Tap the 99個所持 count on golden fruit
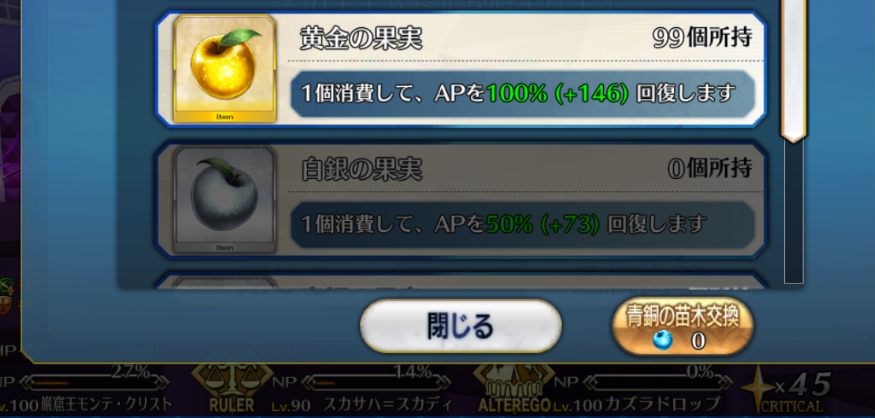 tap(701, 38)
